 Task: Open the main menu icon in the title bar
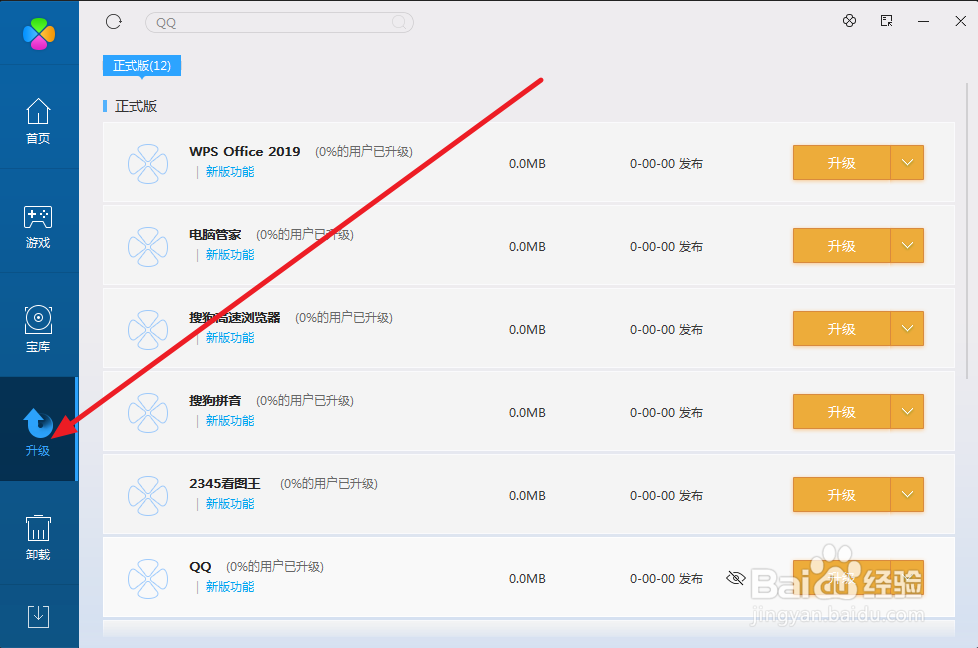886,21
